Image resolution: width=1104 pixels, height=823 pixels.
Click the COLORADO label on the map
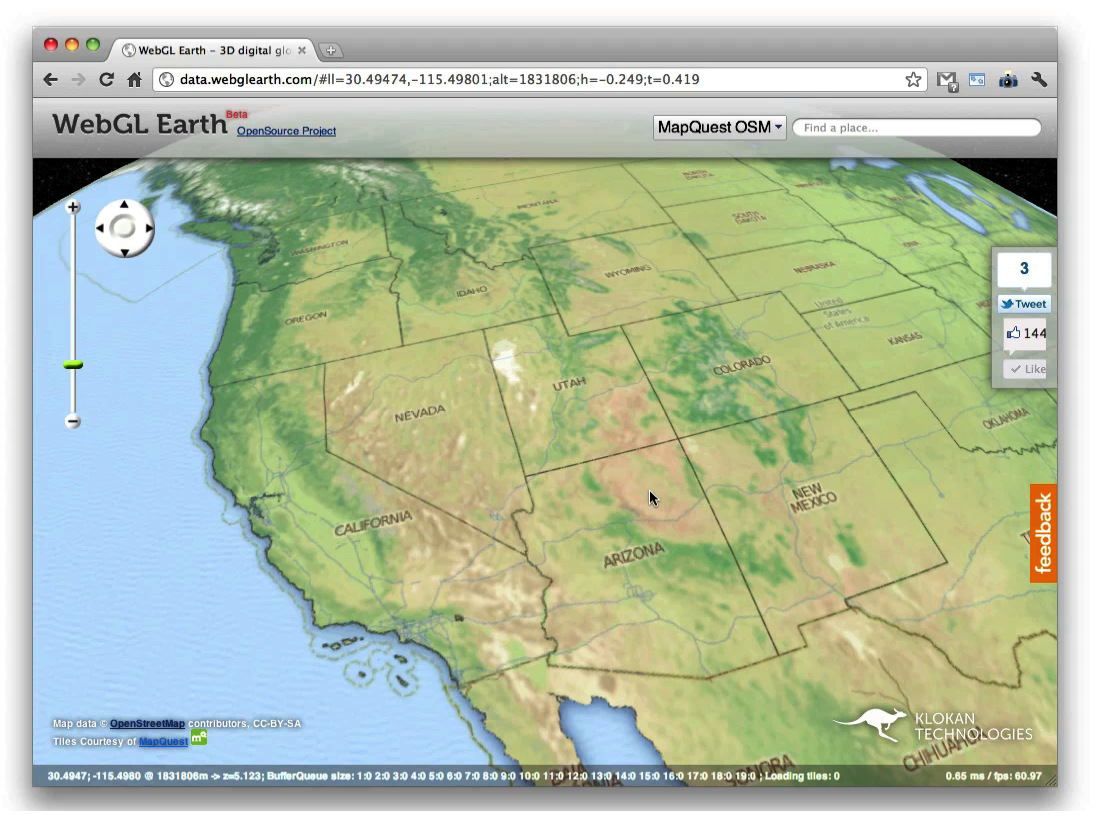pos(742,365)
